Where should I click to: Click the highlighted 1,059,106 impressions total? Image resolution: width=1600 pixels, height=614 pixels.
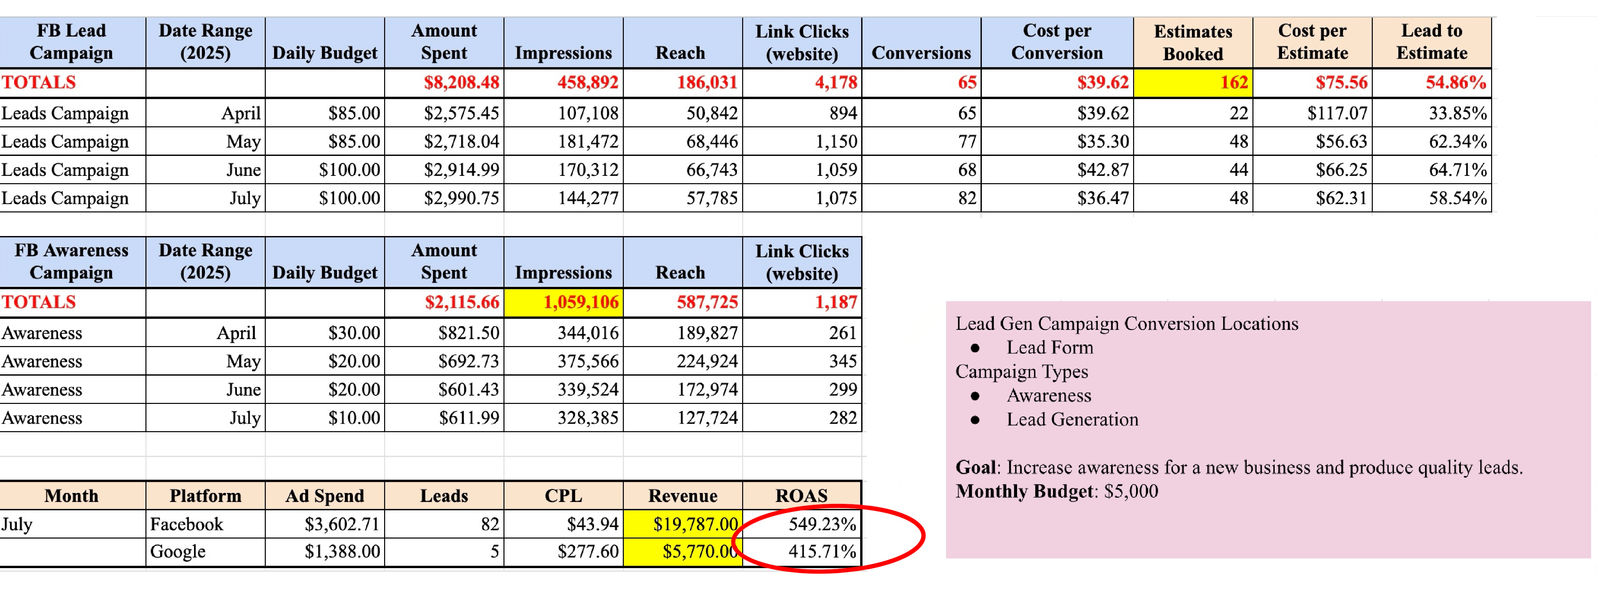point(563,302)
